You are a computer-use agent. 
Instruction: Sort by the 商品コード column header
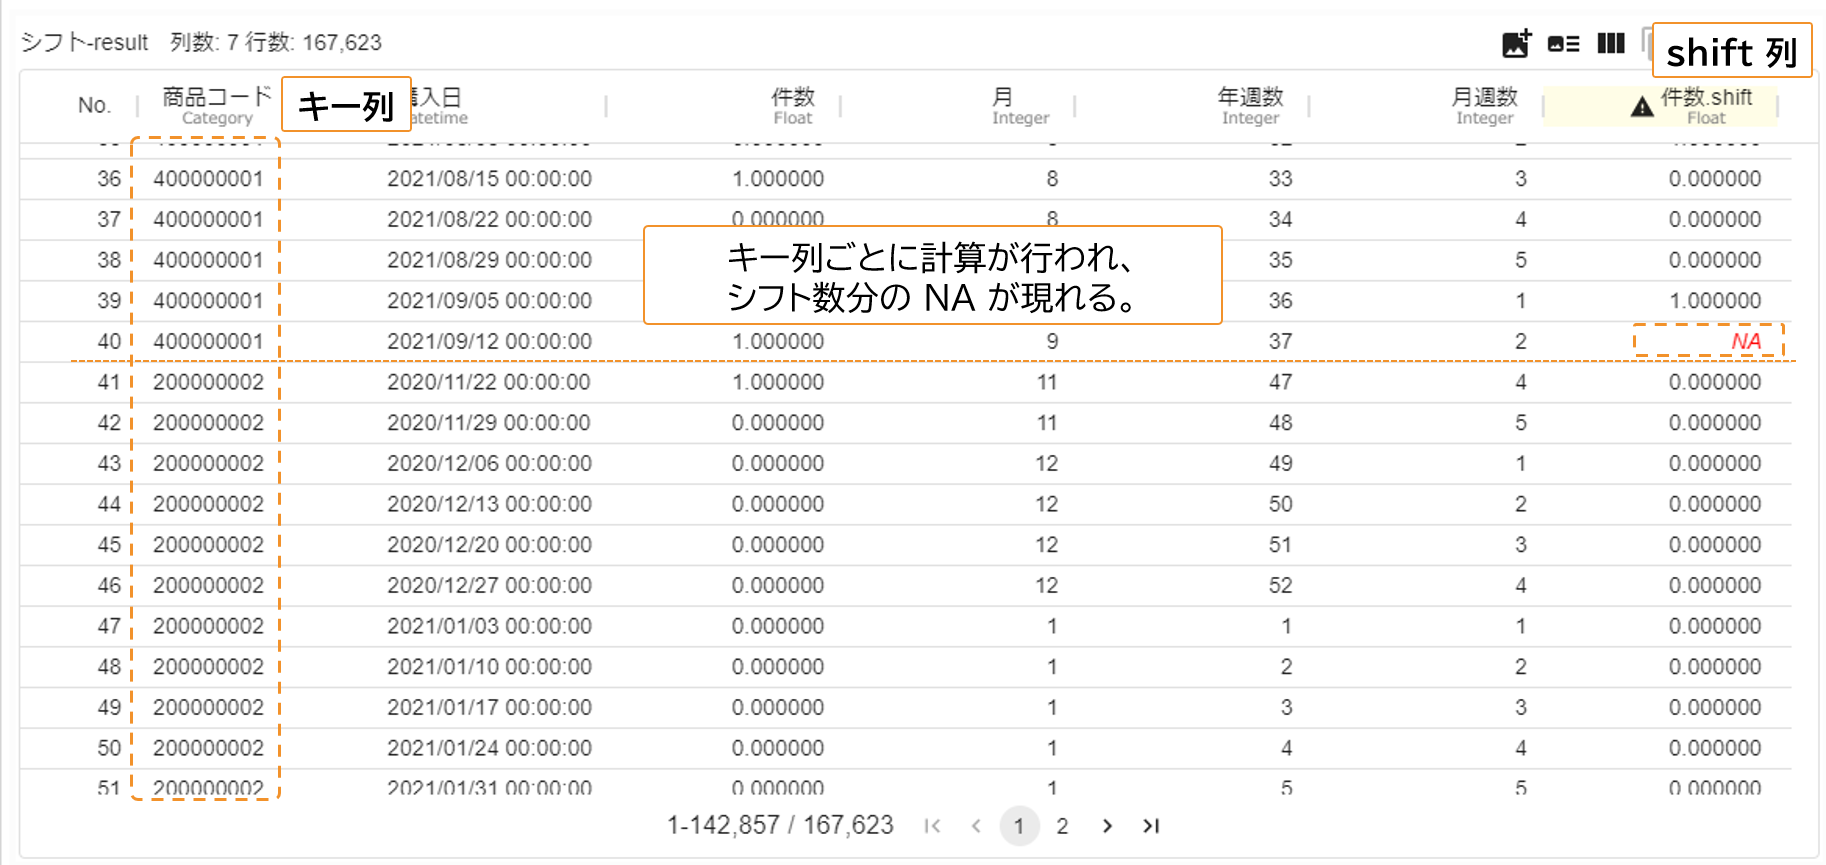point(217,106)
